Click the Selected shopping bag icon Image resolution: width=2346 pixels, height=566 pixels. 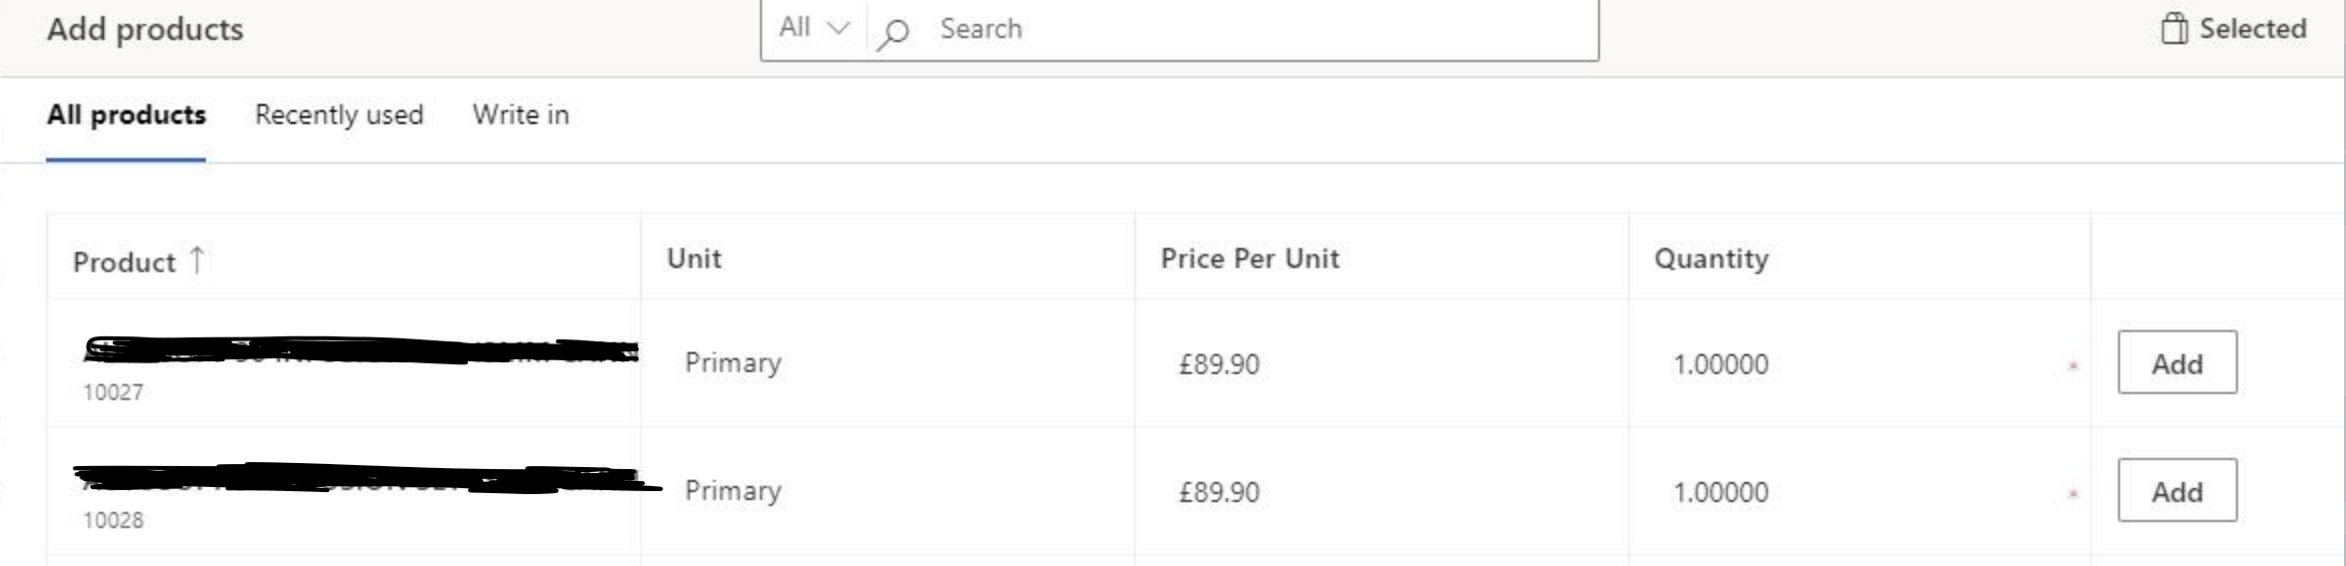coord(2173,29)
